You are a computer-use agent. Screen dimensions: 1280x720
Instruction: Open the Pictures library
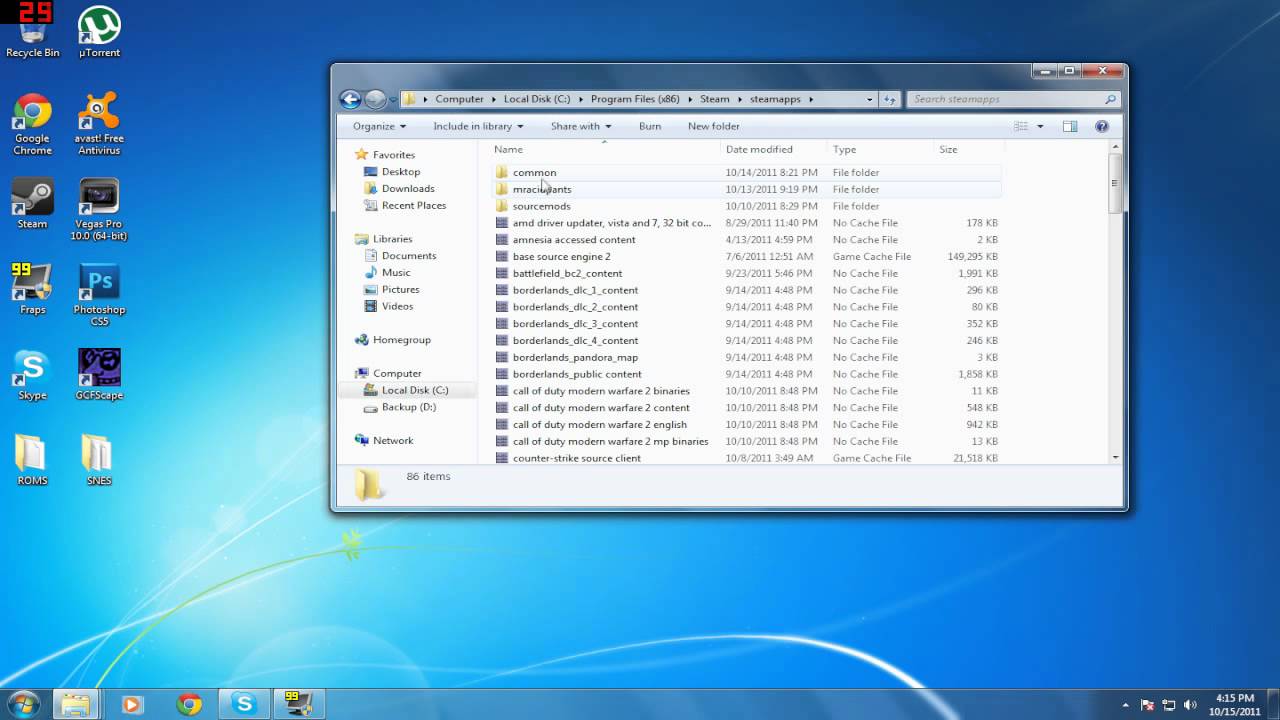[x=400, y=290]
